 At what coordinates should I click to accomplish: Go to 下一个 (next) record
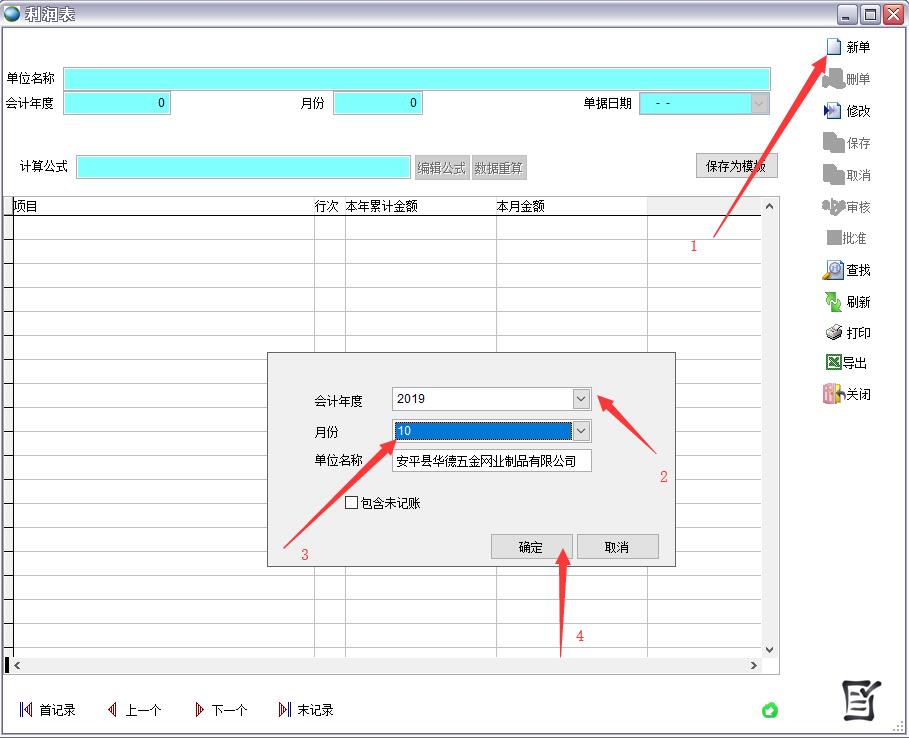[199, 710]
